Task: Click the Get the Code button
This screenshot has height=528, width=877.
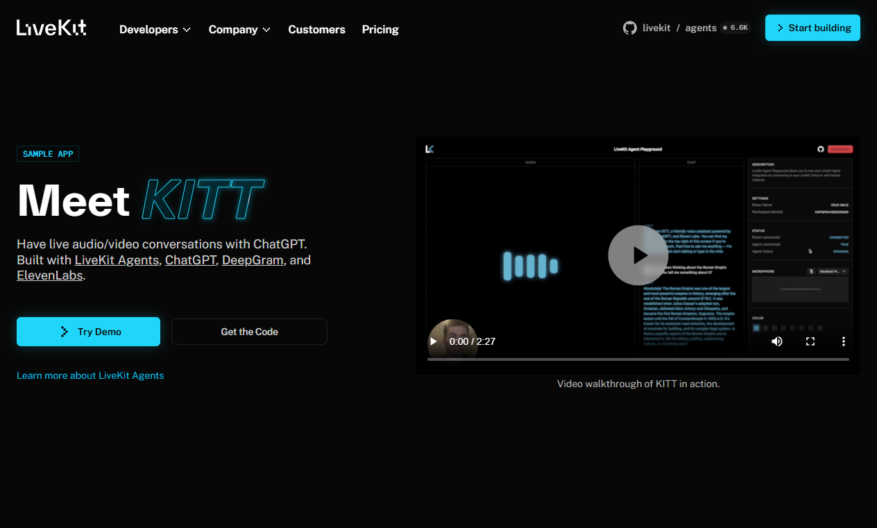Action: [x=249, y=332]
